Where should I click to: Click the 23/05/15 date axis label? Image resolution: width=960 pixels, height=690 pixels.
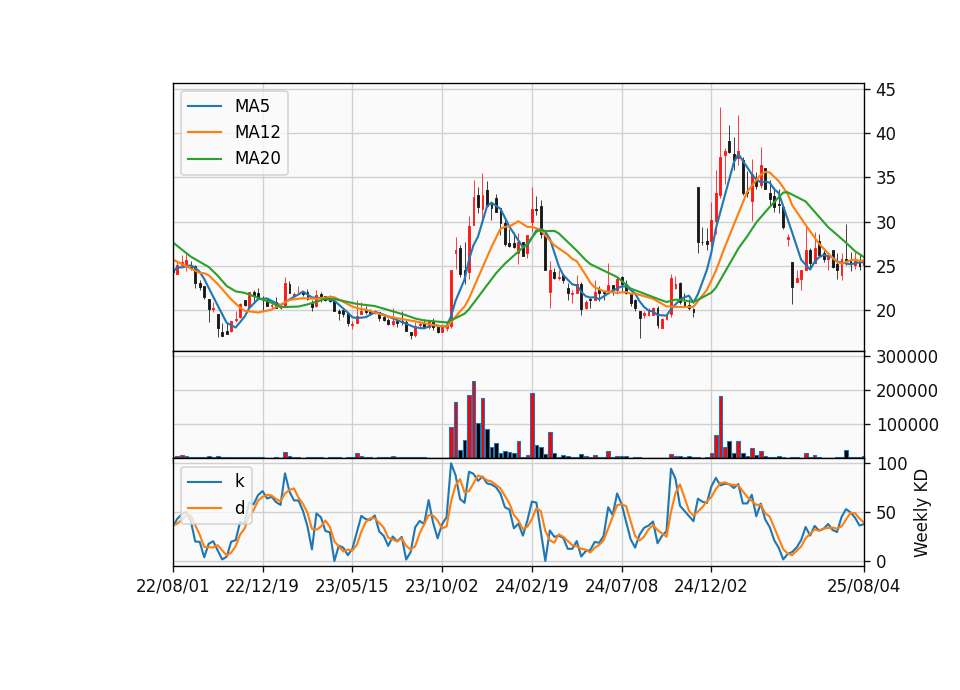(351, 586)
